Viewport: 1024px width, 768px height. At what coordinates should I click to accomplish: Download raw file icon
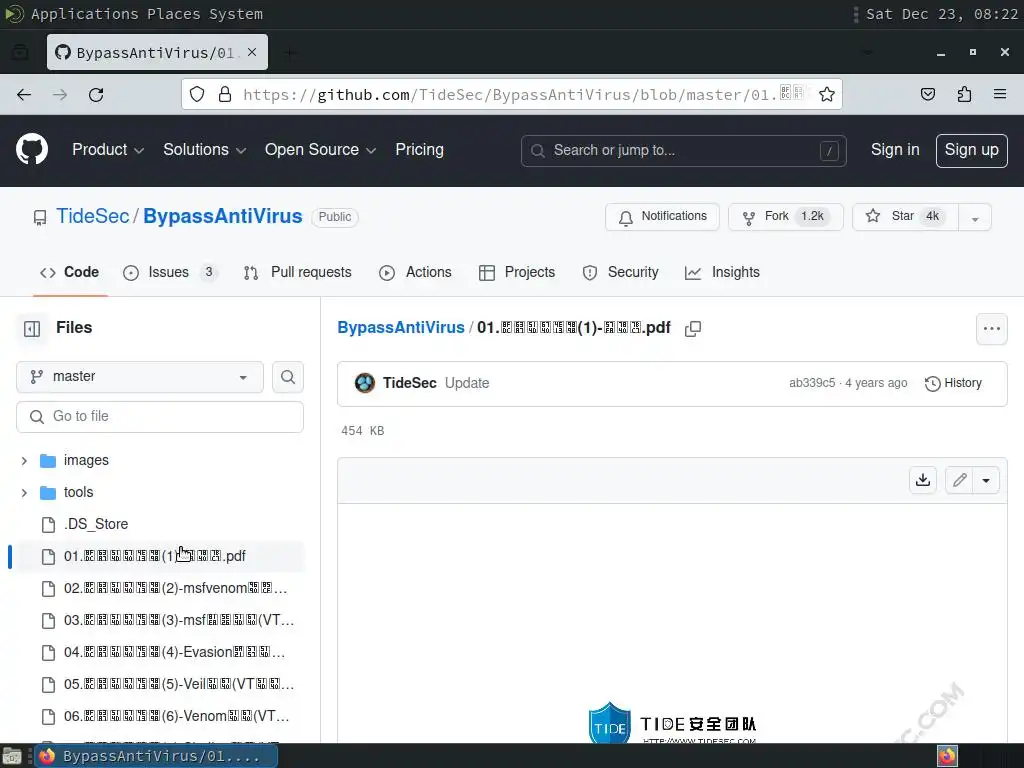923,481
